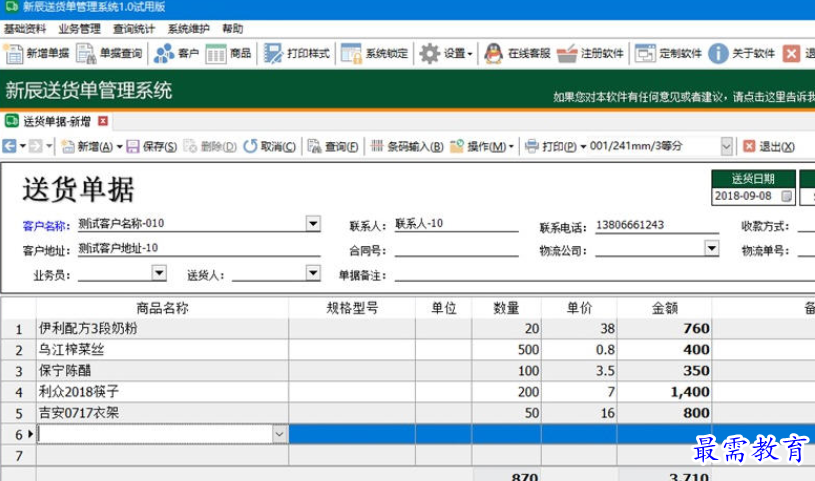
Task: Open the 查询统计 menu
Action: tap(134, 29)
